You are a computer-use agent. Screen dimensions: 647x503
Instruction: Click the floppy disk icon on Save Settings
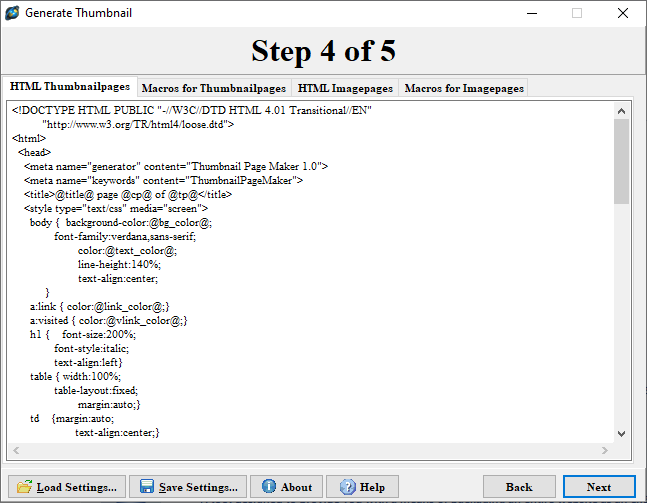coord(146,486)
